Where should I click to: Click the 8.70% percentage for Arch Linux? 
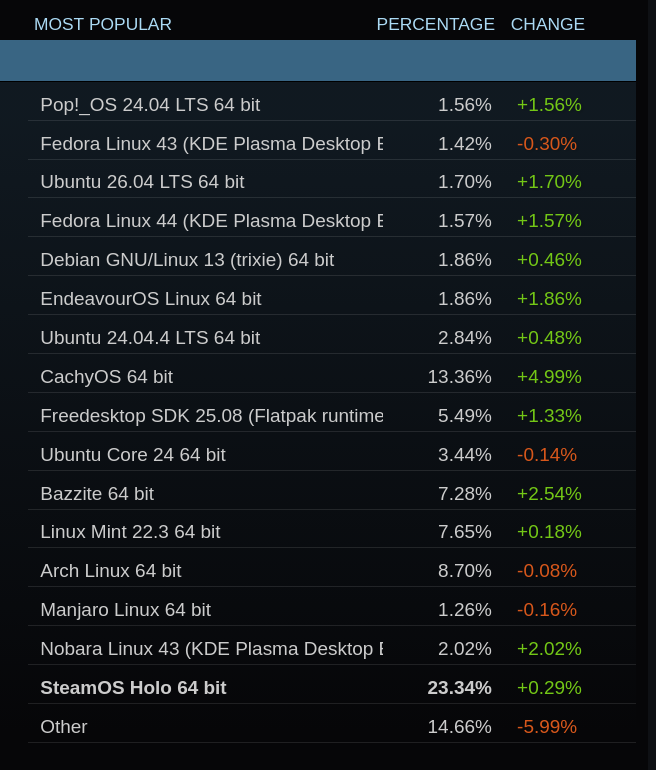[465, 571]
